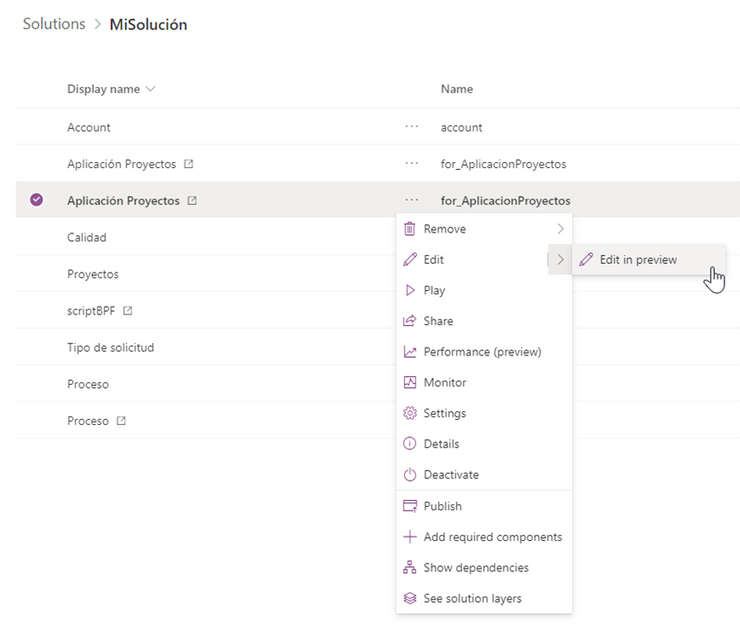Expand the Edit submenu arrow
The image size is (740, 628).
click(560, 260)
